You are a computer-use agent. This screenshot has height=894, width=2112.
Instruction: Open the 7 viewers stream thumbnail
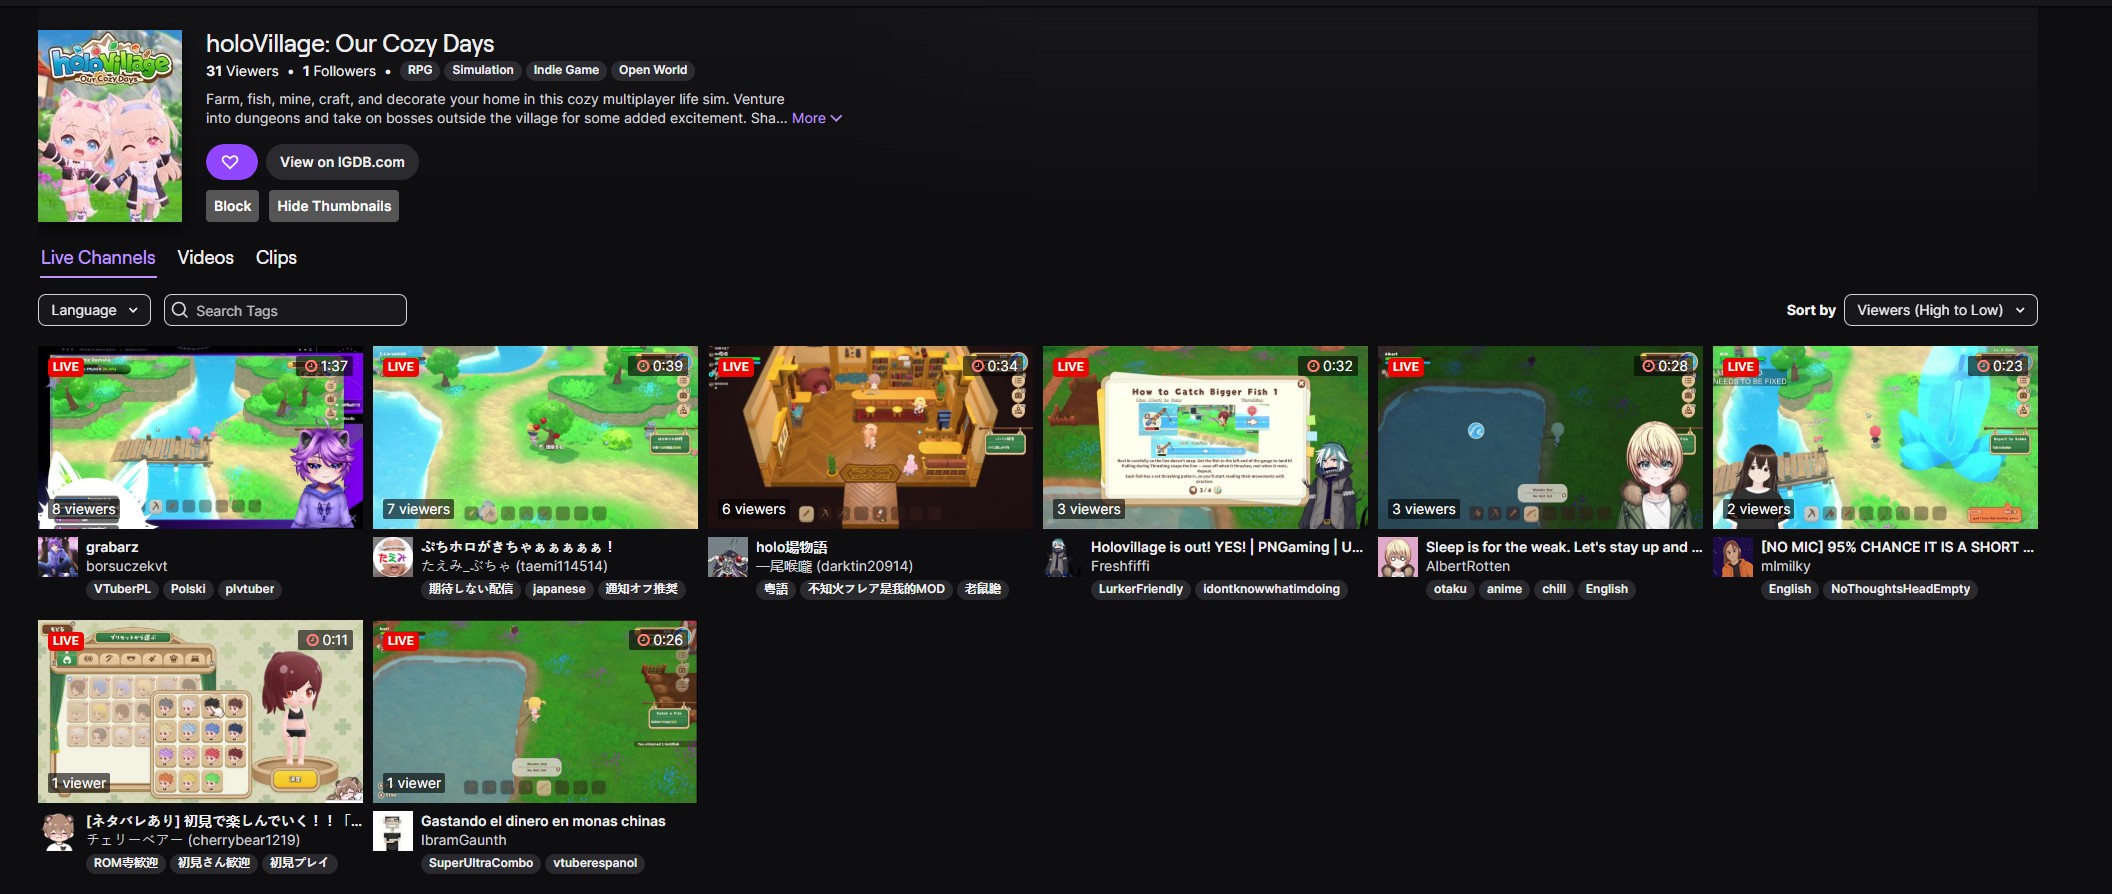point(535,438)
